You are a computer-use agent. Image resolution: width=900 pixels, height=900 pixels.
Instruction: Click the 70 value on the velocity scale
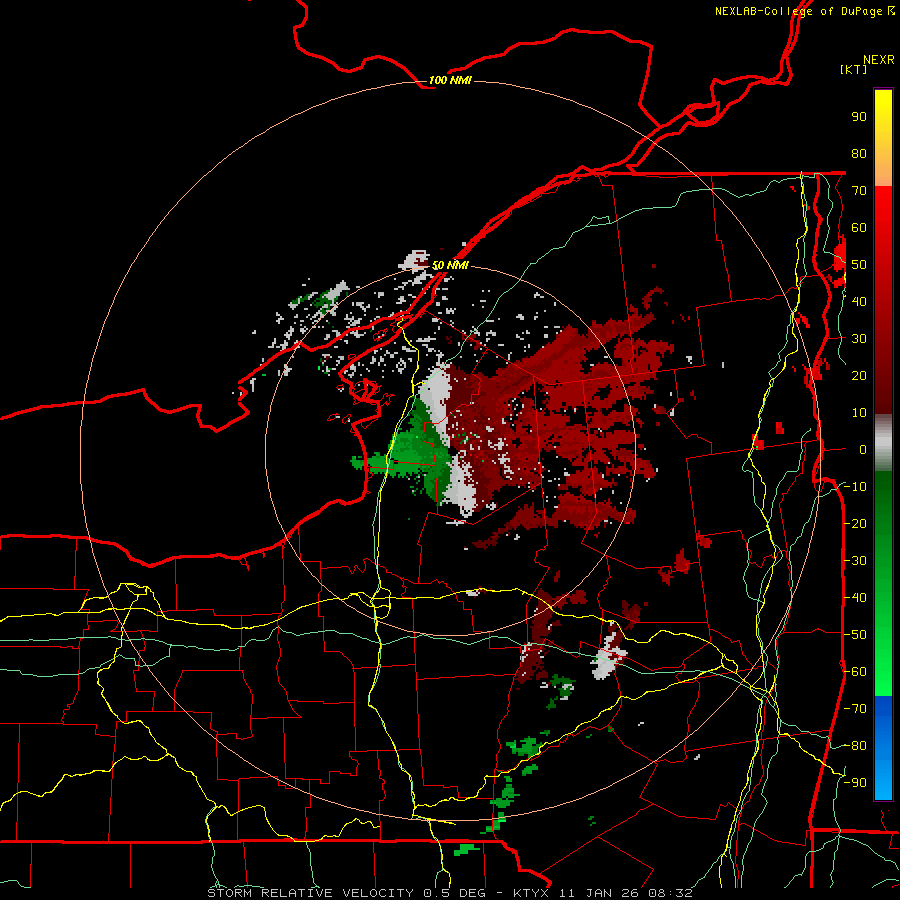tap(859, 191)
